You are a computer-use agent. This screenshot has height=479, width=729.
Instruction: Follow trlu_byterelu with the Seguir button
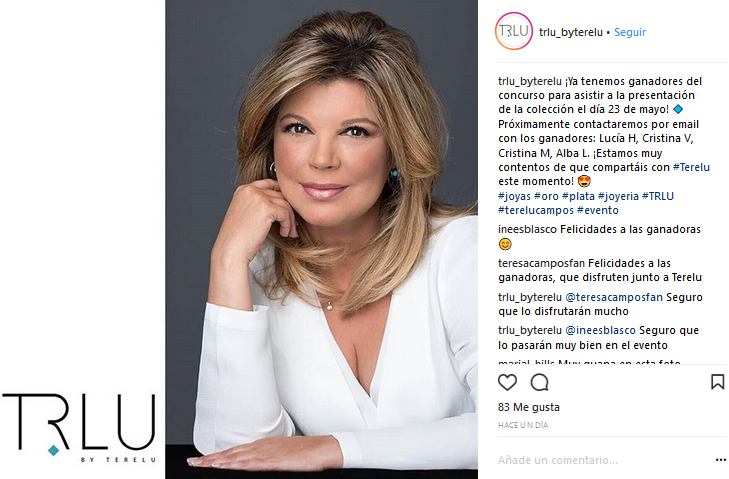tap(630, 32)
